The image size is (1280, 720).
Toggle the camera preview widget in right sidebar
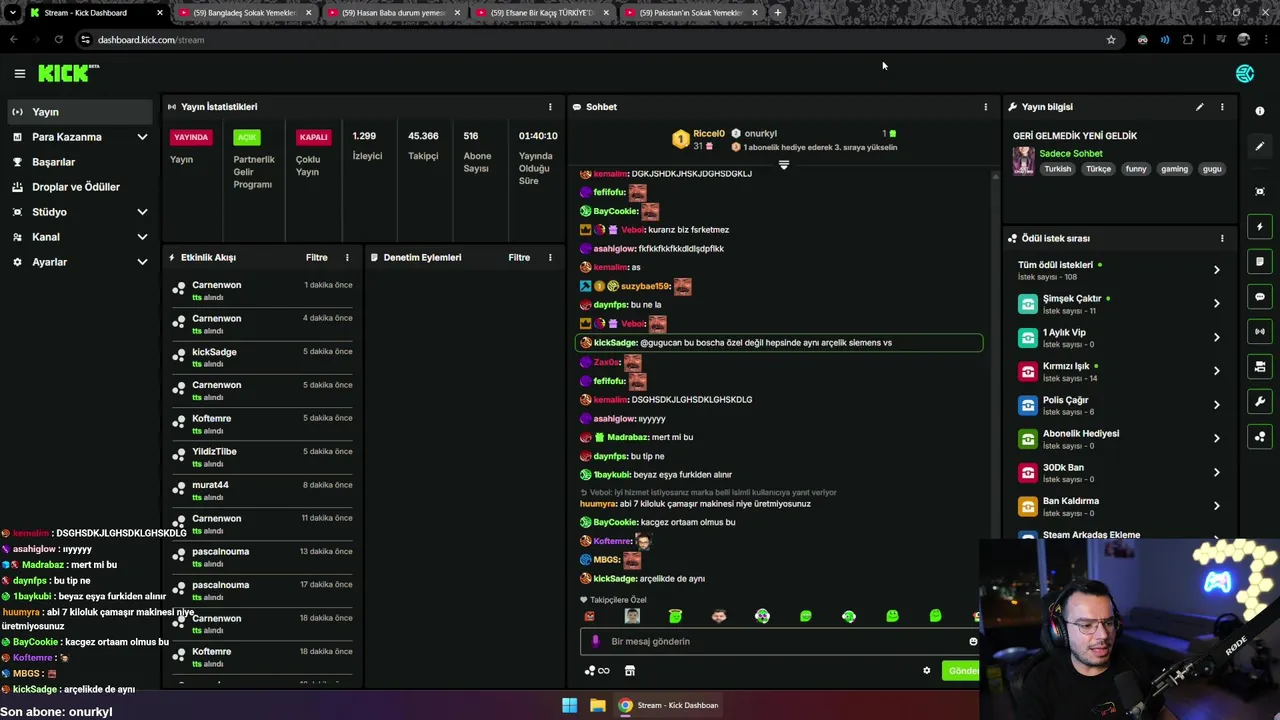point(1260,367)
